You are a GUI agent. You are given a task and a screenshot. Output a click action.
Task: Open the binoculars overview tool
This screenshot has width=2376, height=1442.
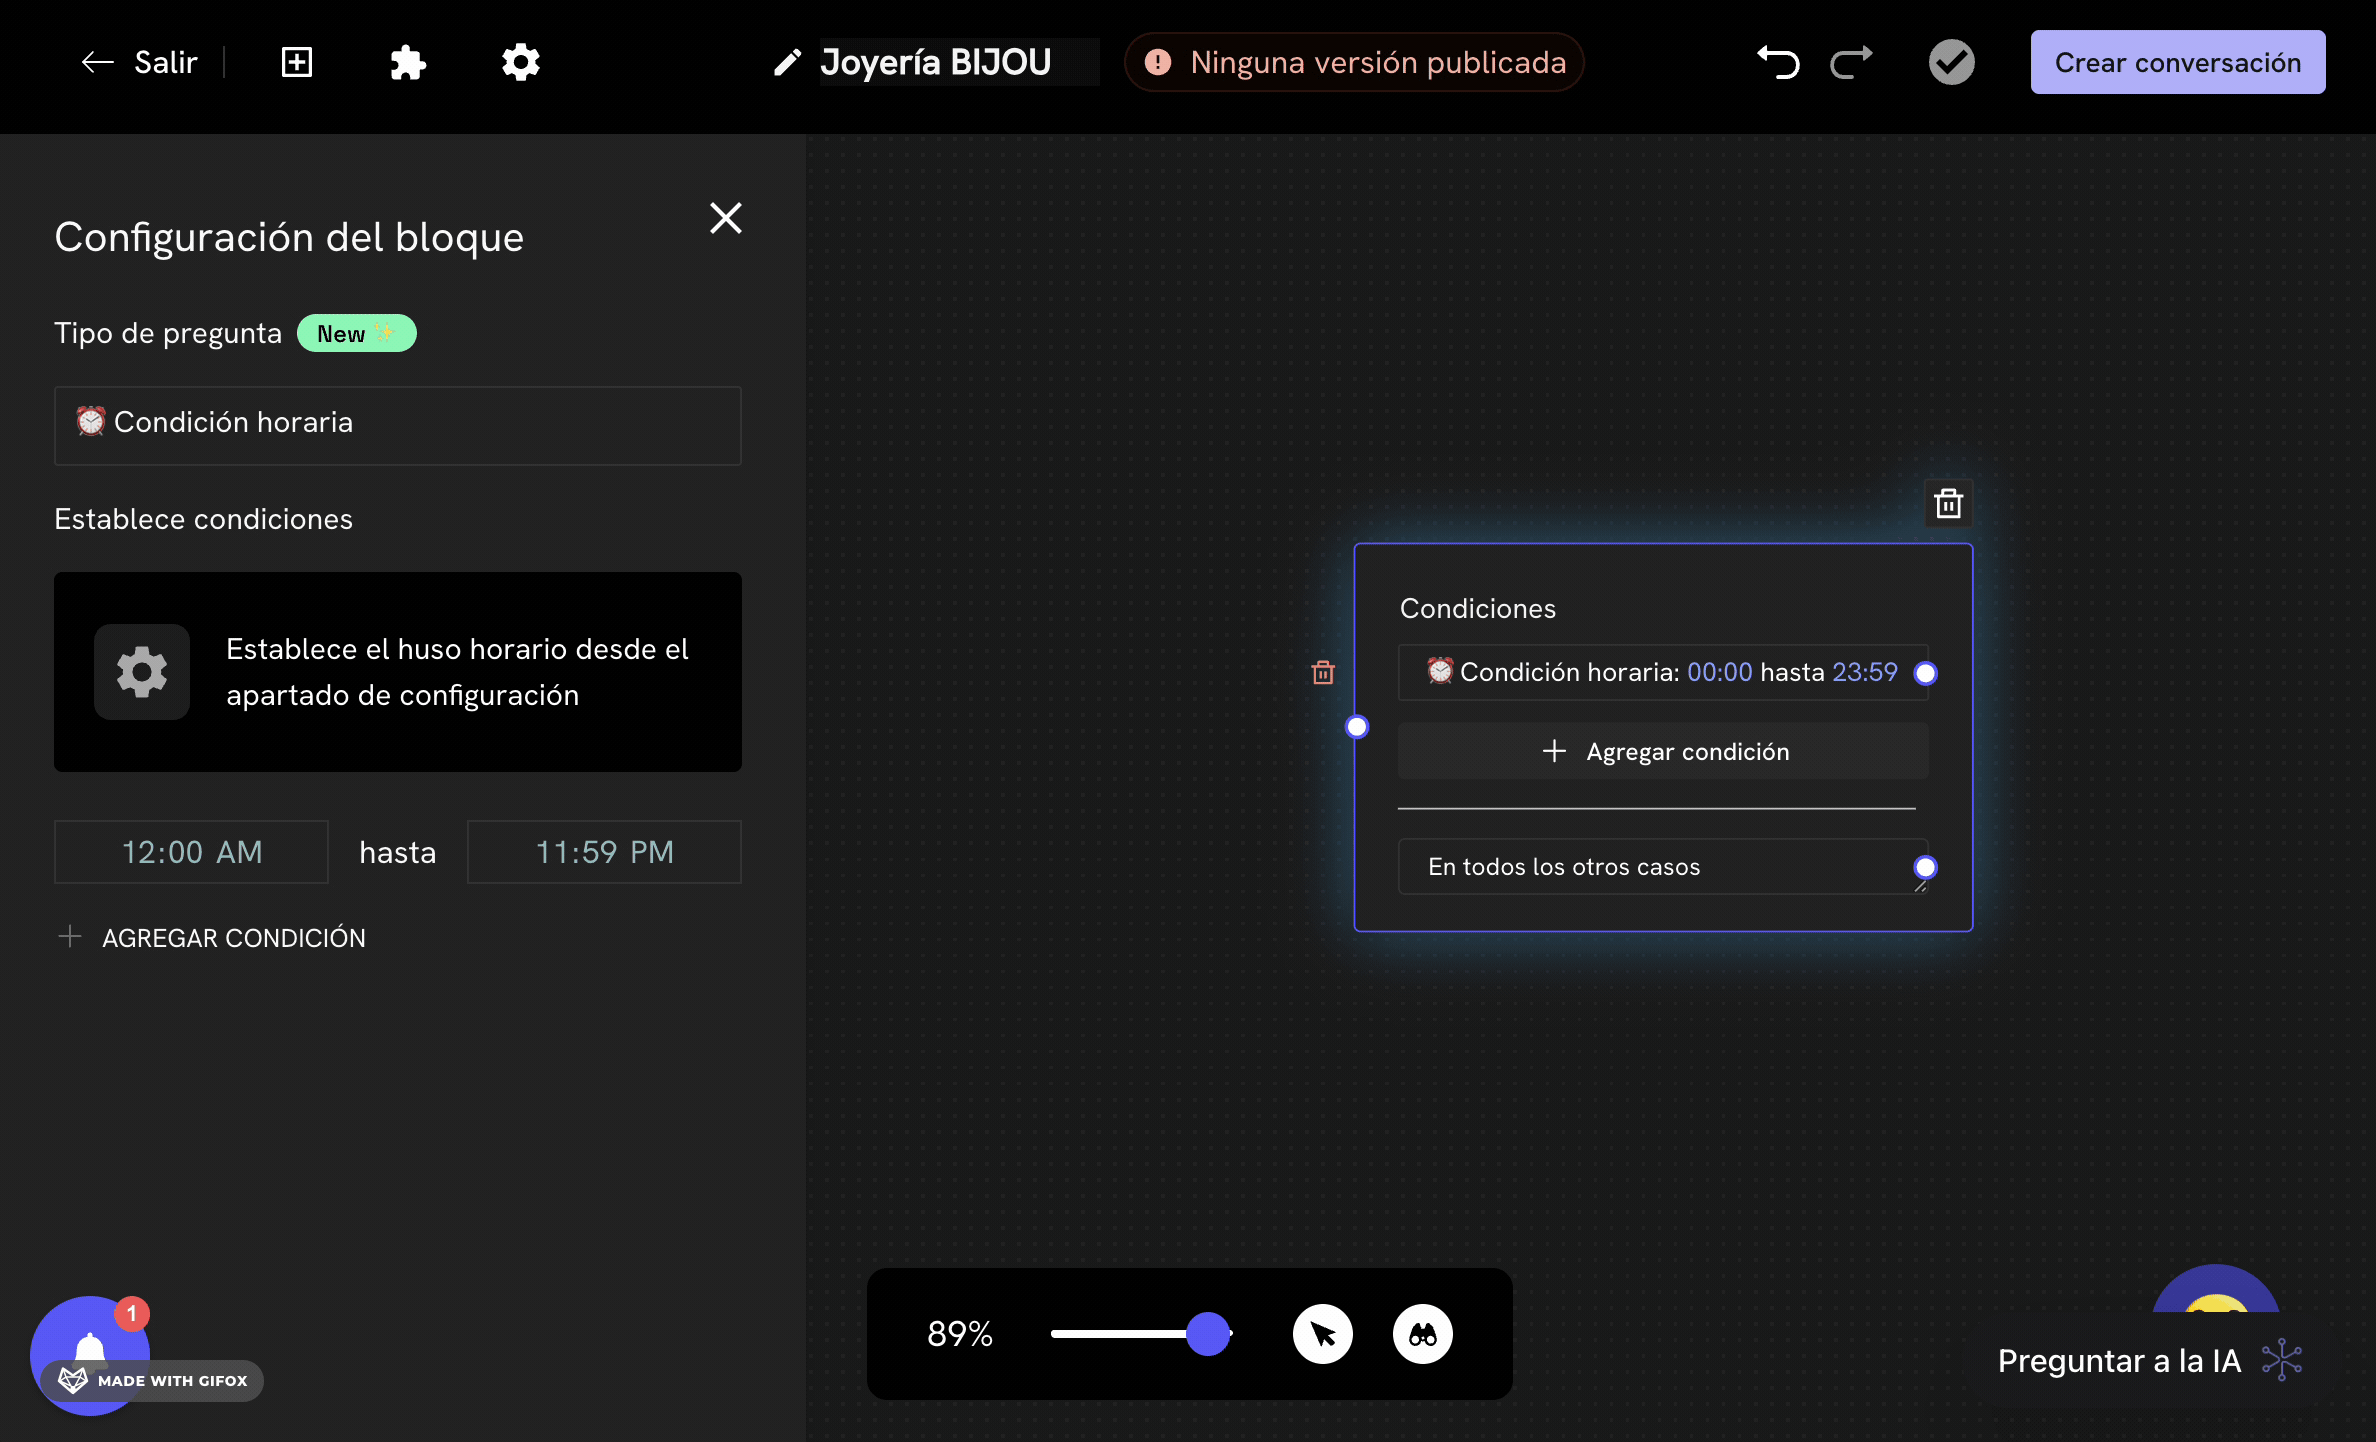coord(1423,1334)
